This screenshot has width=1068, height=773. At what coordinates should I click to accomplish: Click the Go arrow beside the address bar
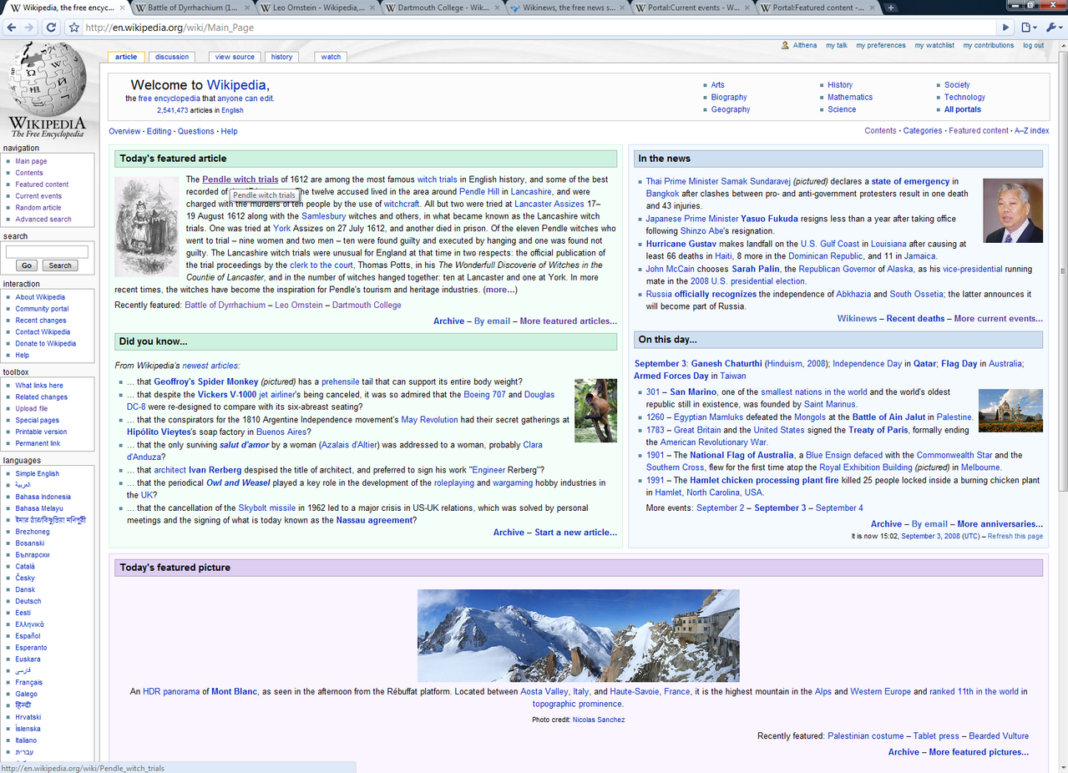tap(1005, 27)
